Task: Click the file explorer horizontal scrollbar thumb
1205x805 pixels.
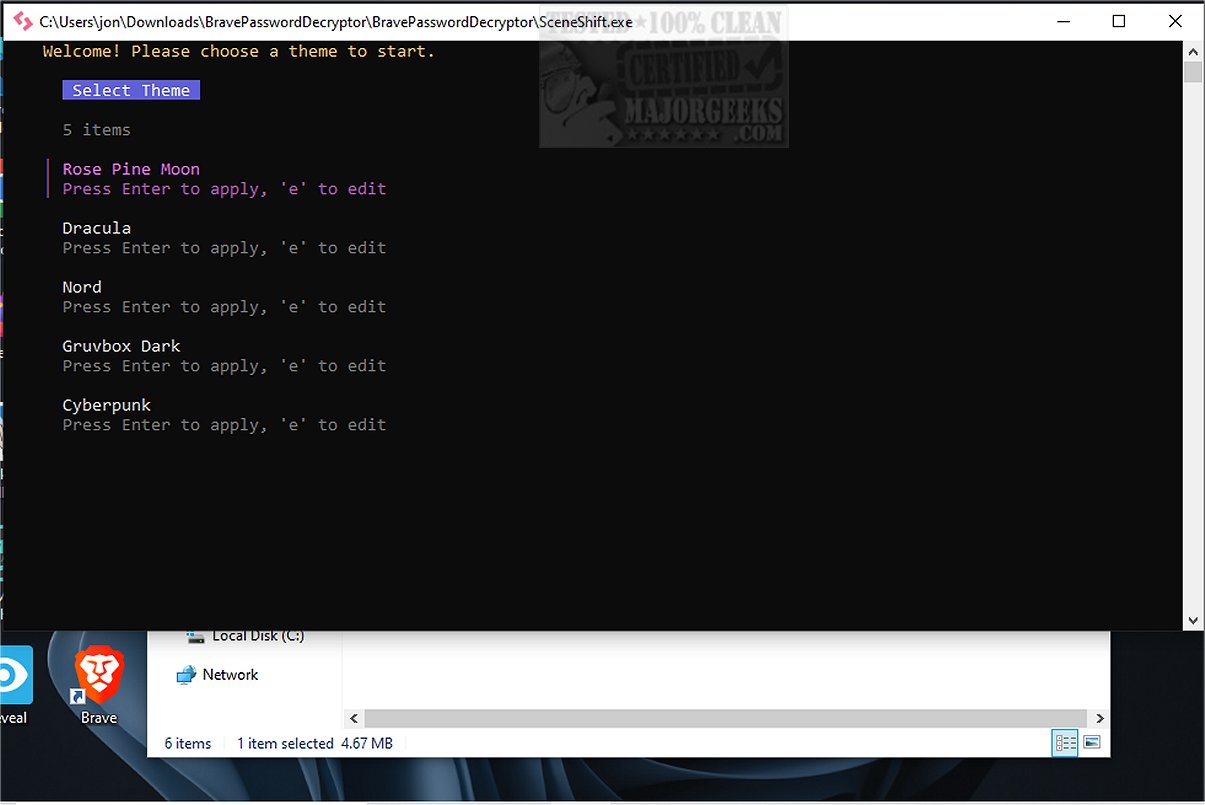Action: pyautogui.click(x=725, y=718)
